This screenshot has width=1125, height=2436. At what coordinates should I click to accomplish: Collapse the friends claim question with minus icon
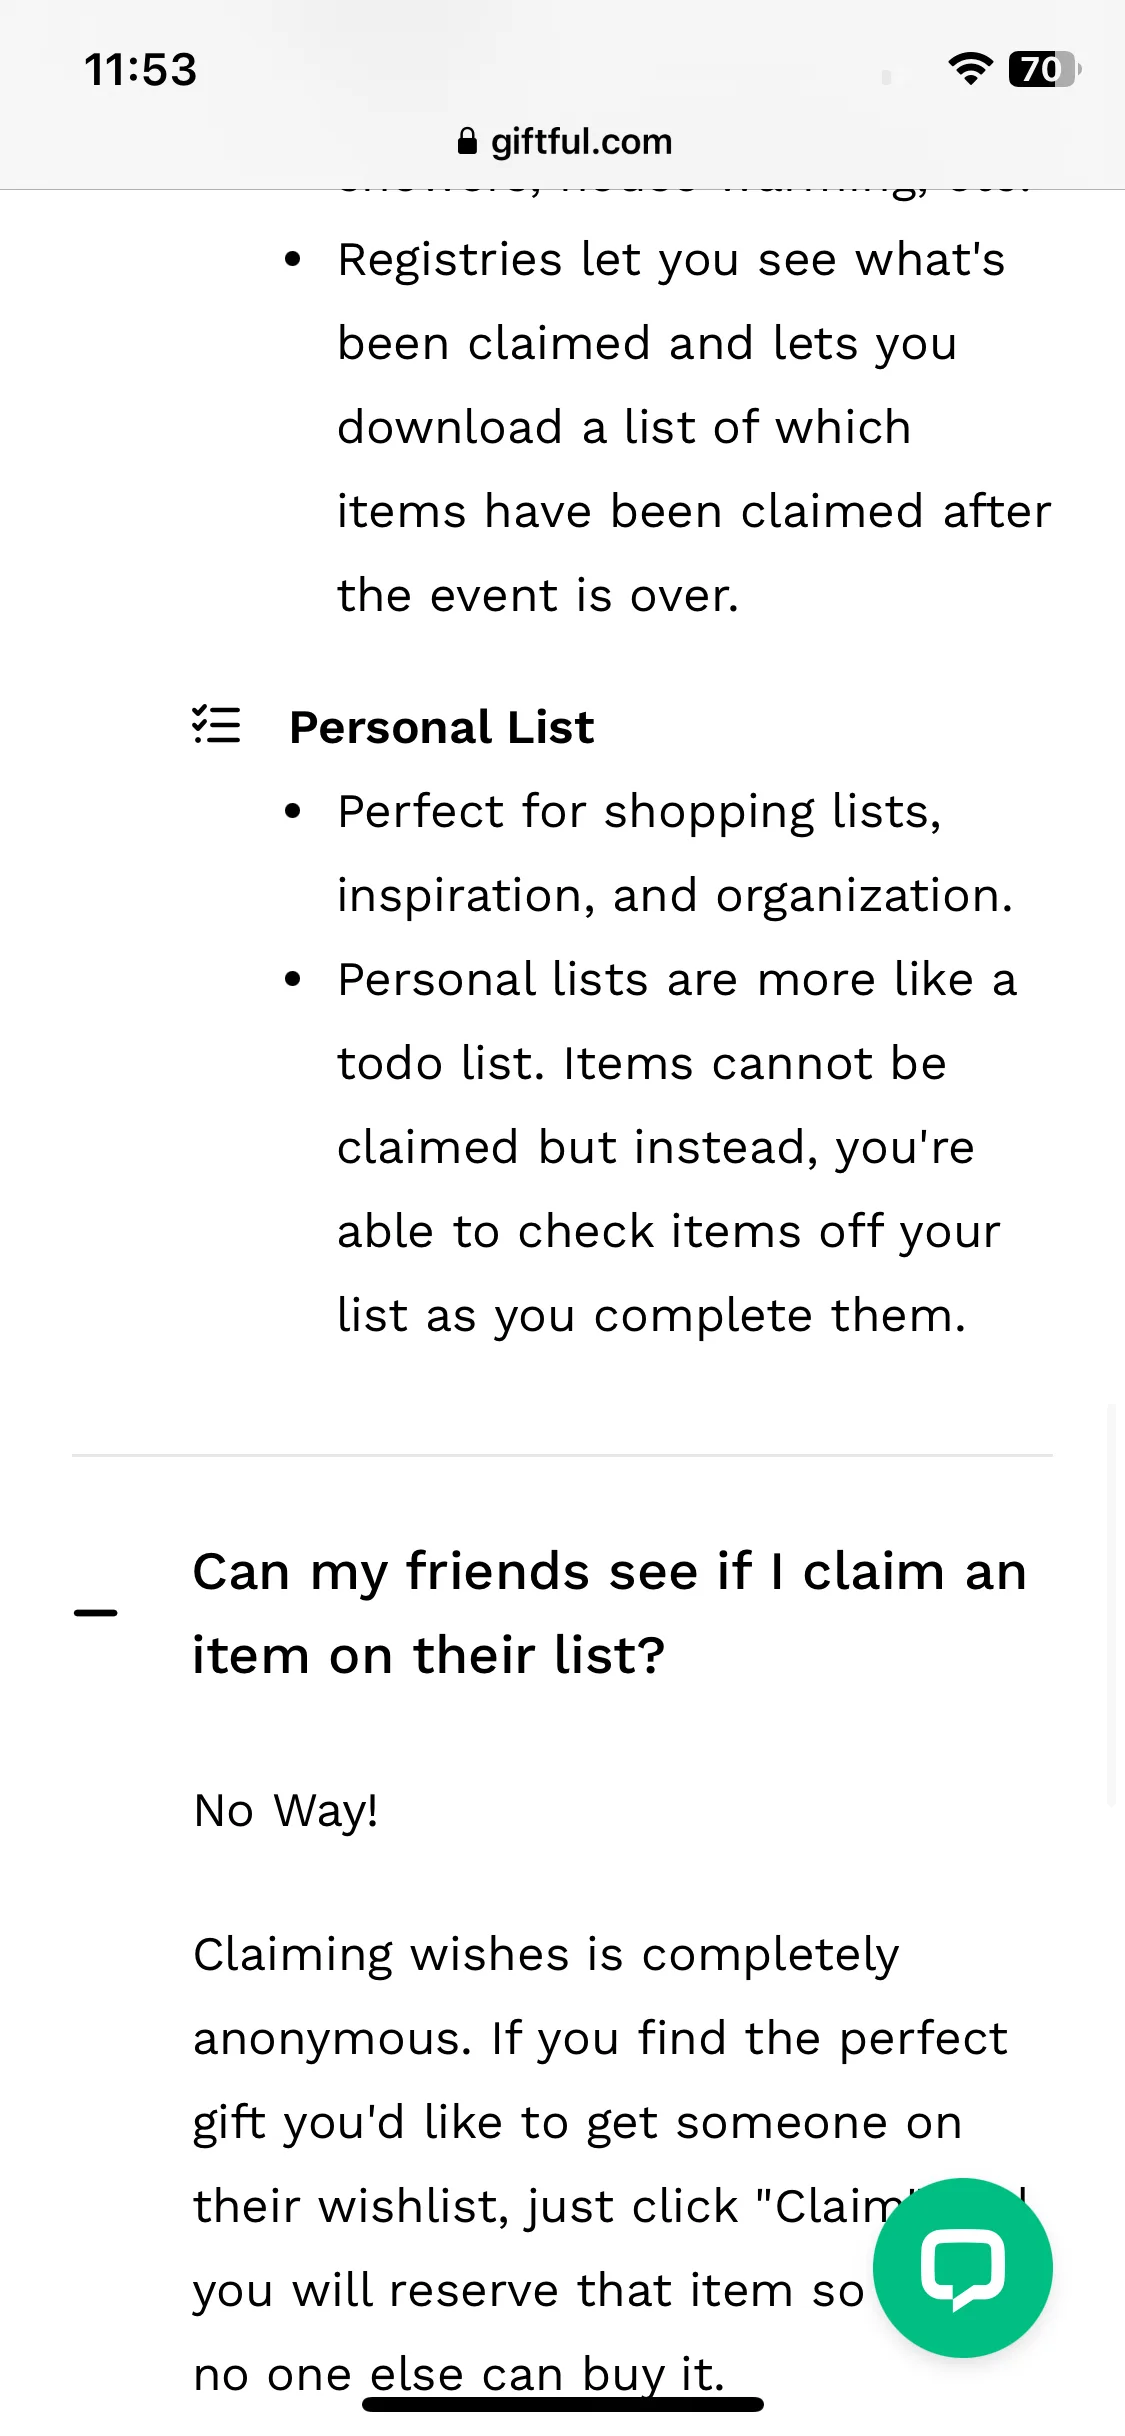(96, 1612)
